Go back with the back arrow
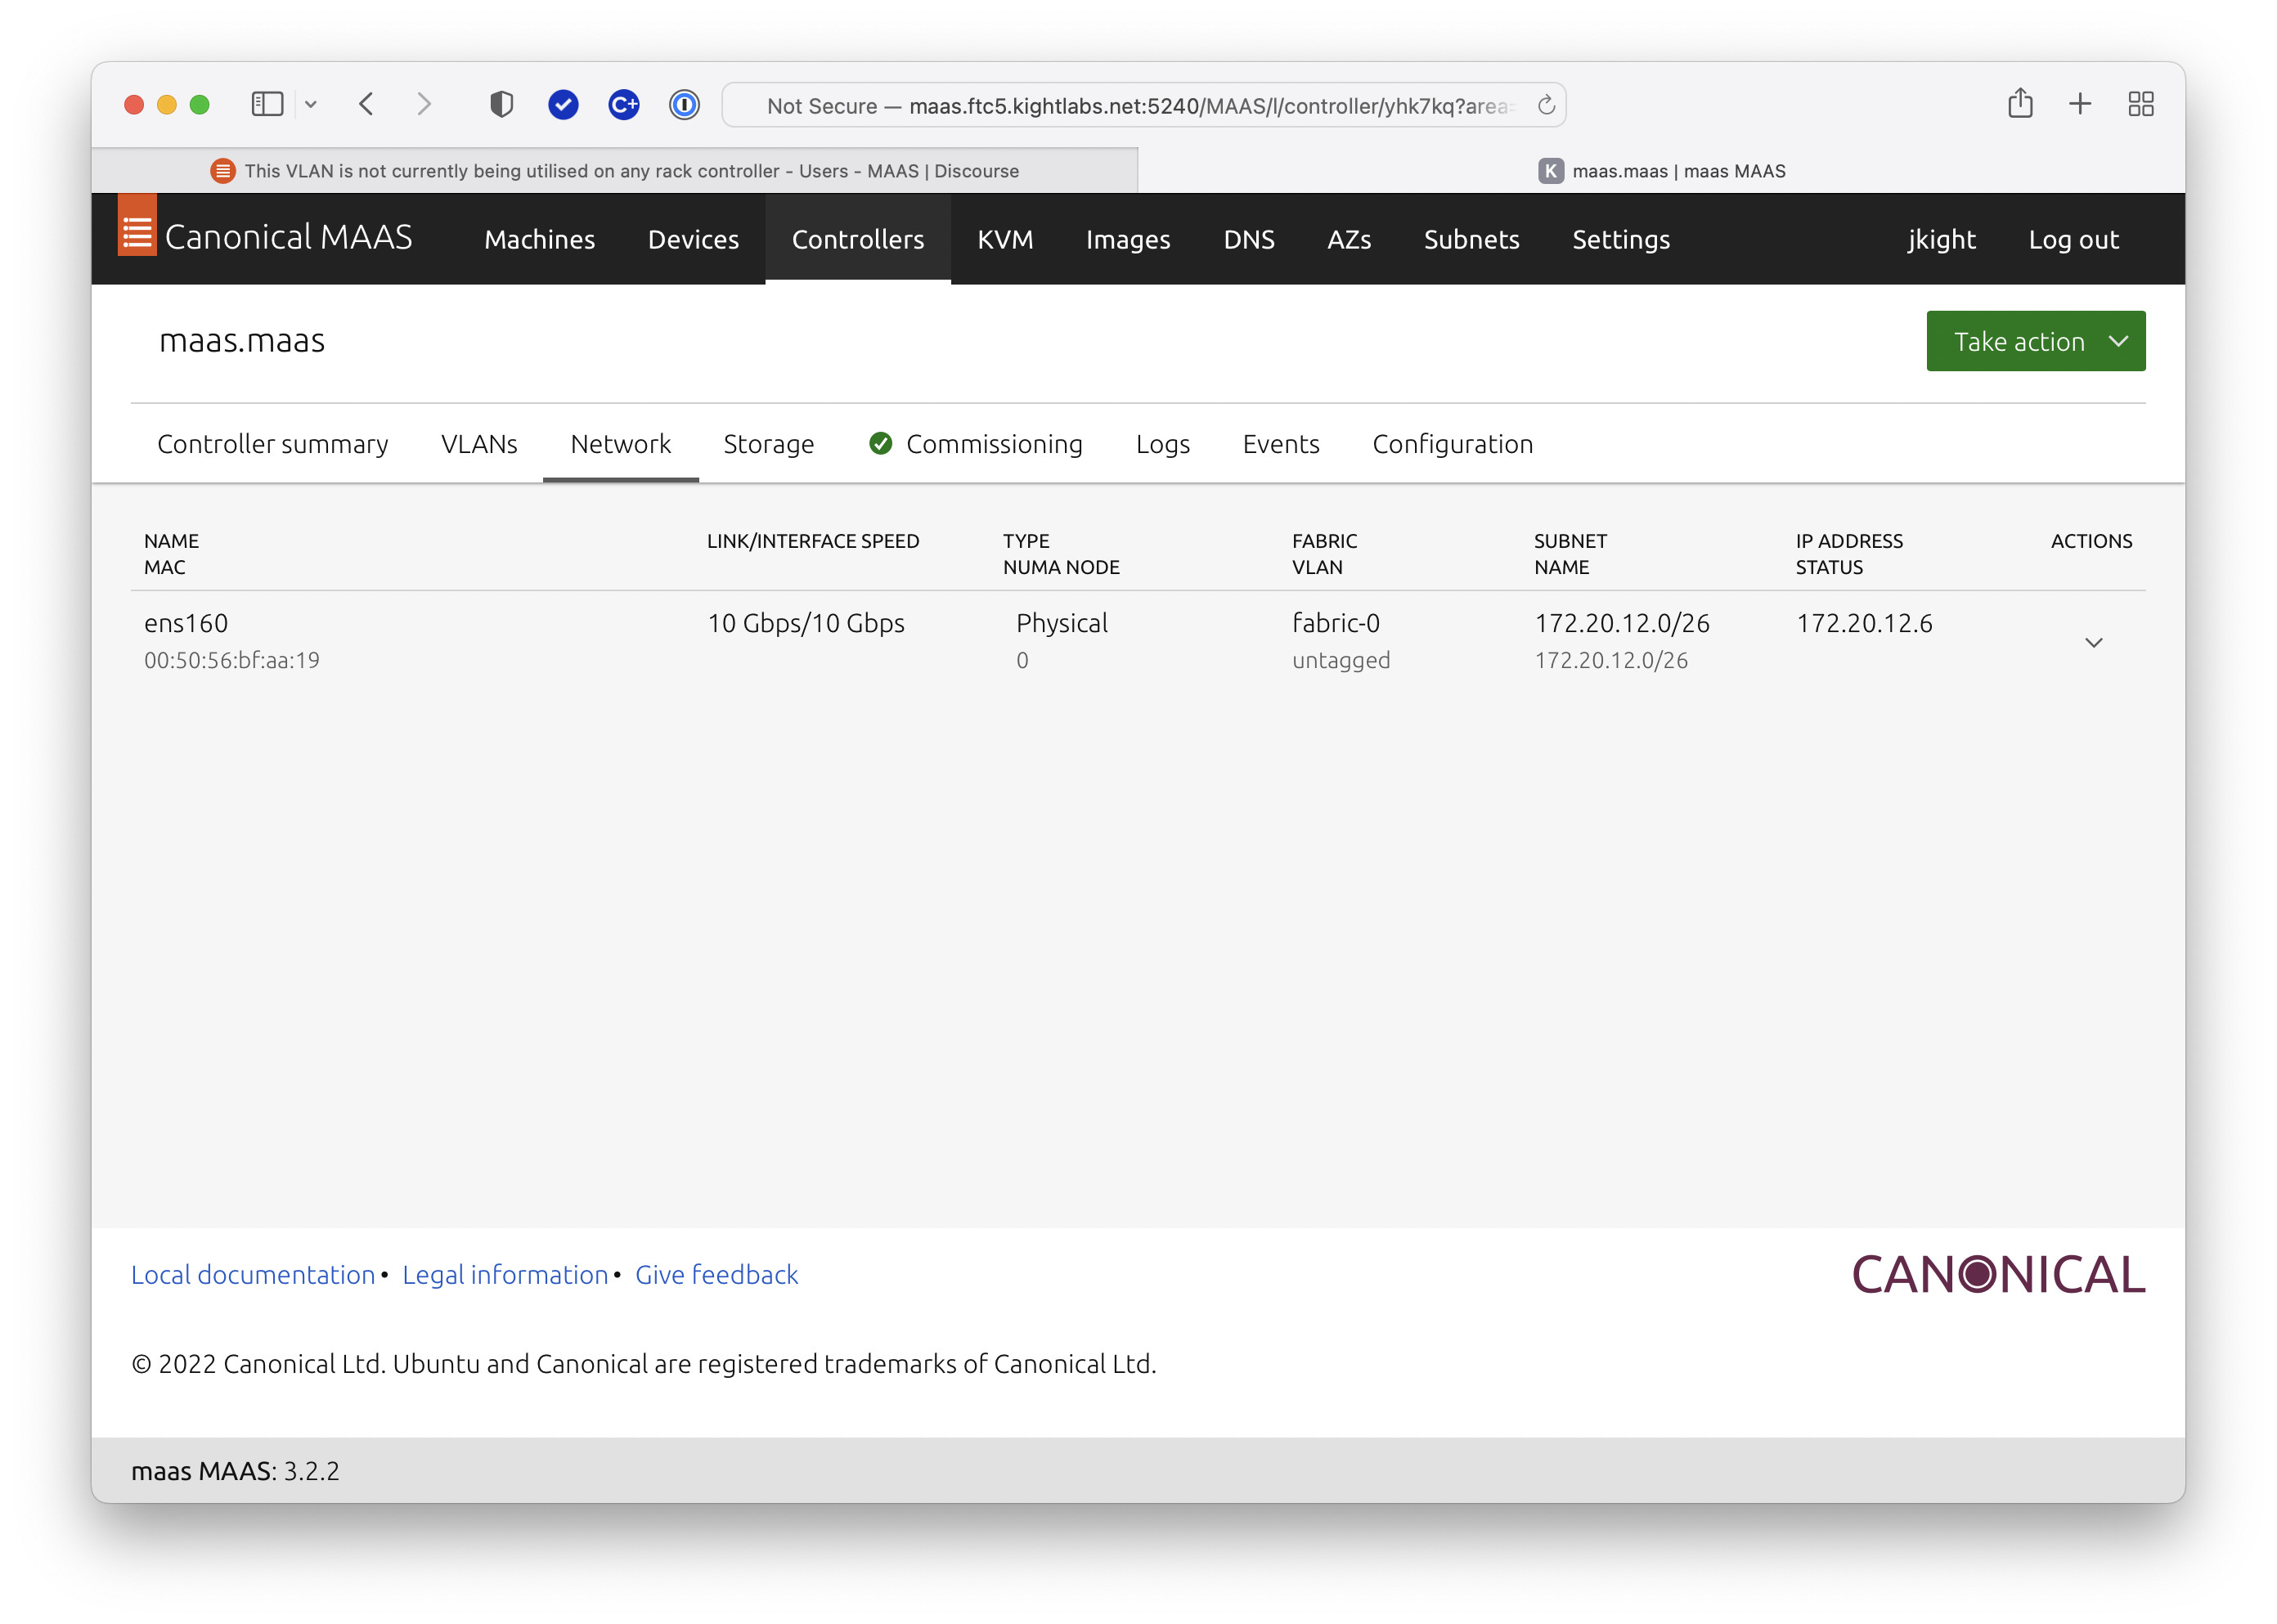 [366, 104]
